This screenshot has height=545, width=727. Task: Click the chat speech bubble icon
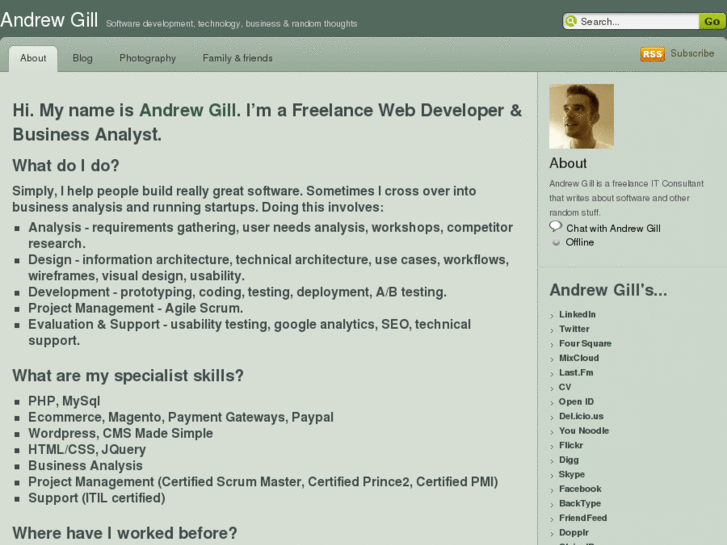point(555,227)
